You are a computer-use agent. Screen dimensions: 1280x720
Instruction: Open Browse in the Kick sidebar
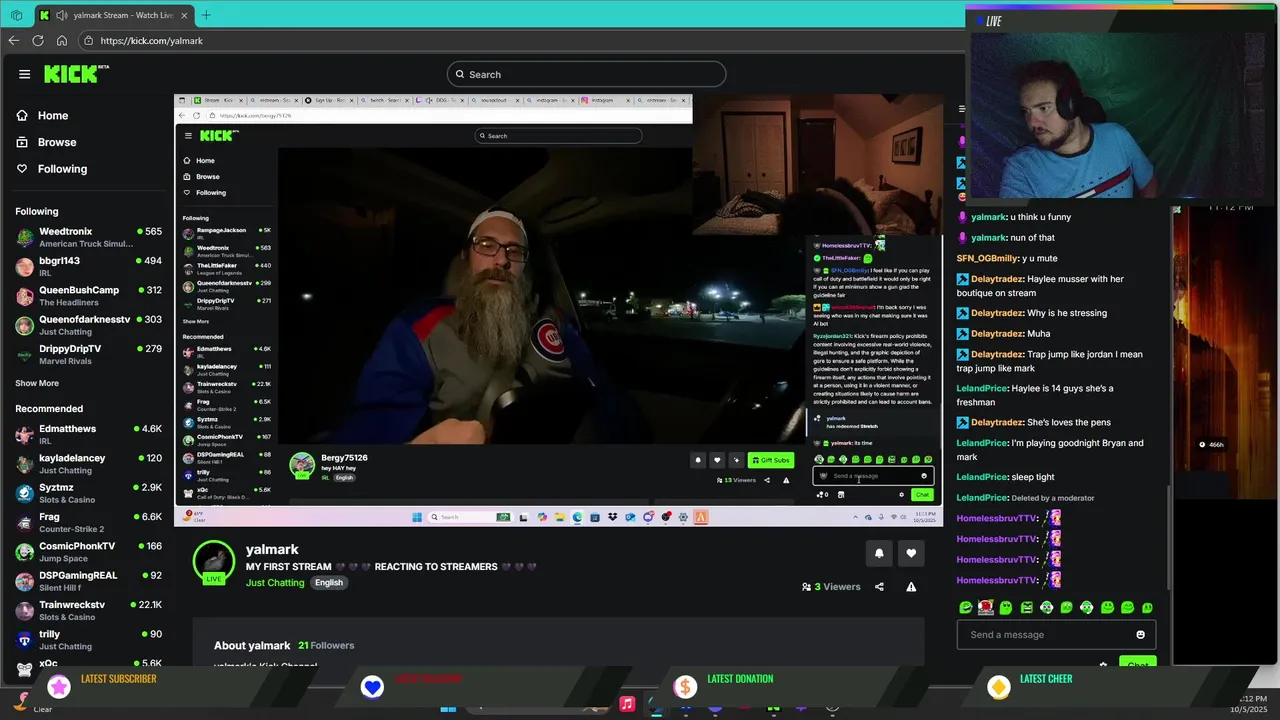pos(57,142)
